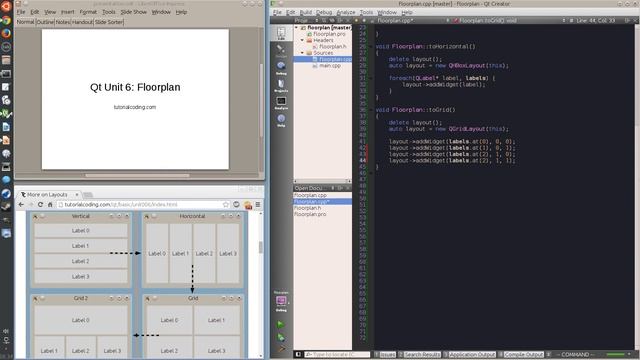Click Chrome page vertical scrollbar
640x360 pixels.
(260, 247)
